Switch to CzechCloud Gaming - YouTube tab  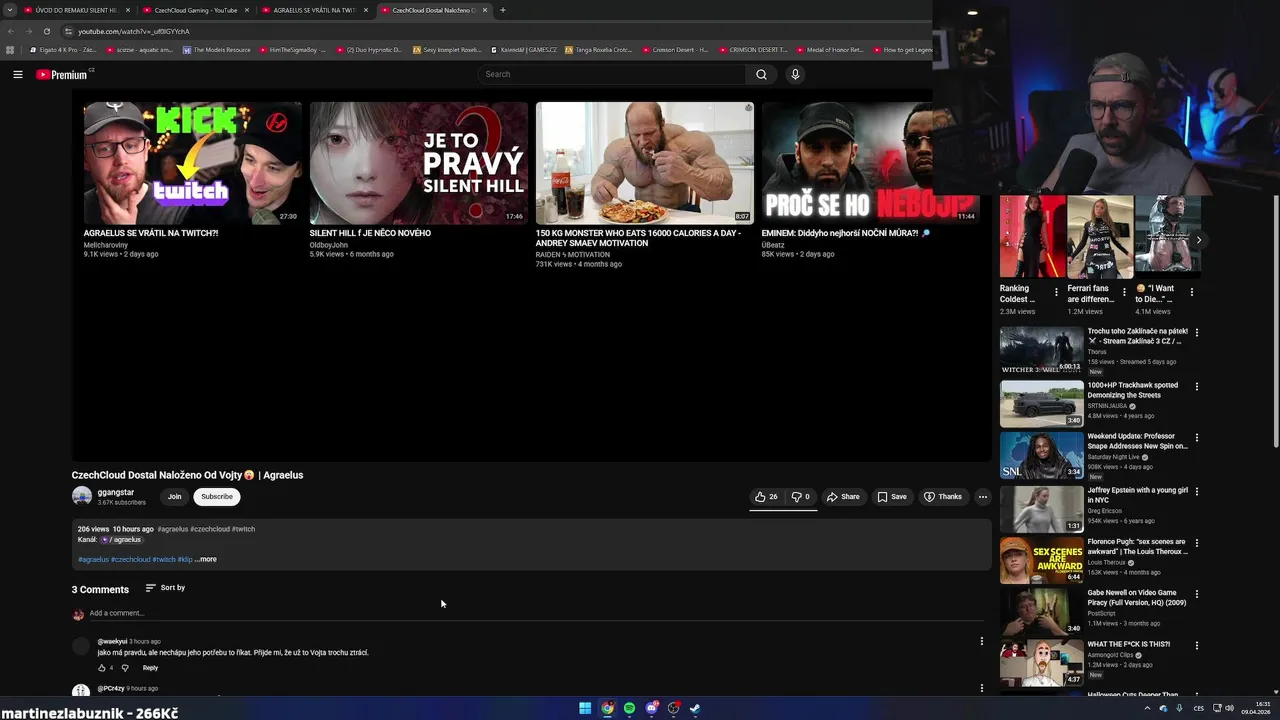(x=196, y=10)
